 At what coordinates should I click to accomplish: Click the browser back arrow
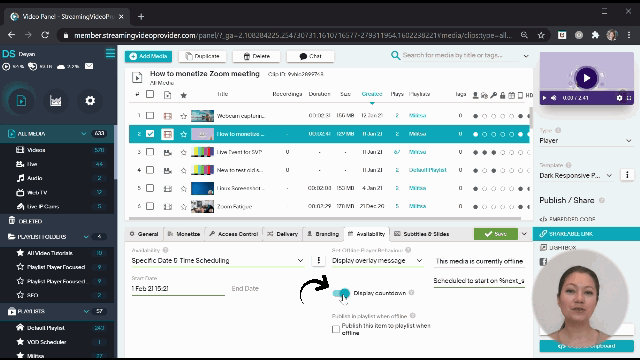coord(11,35)
